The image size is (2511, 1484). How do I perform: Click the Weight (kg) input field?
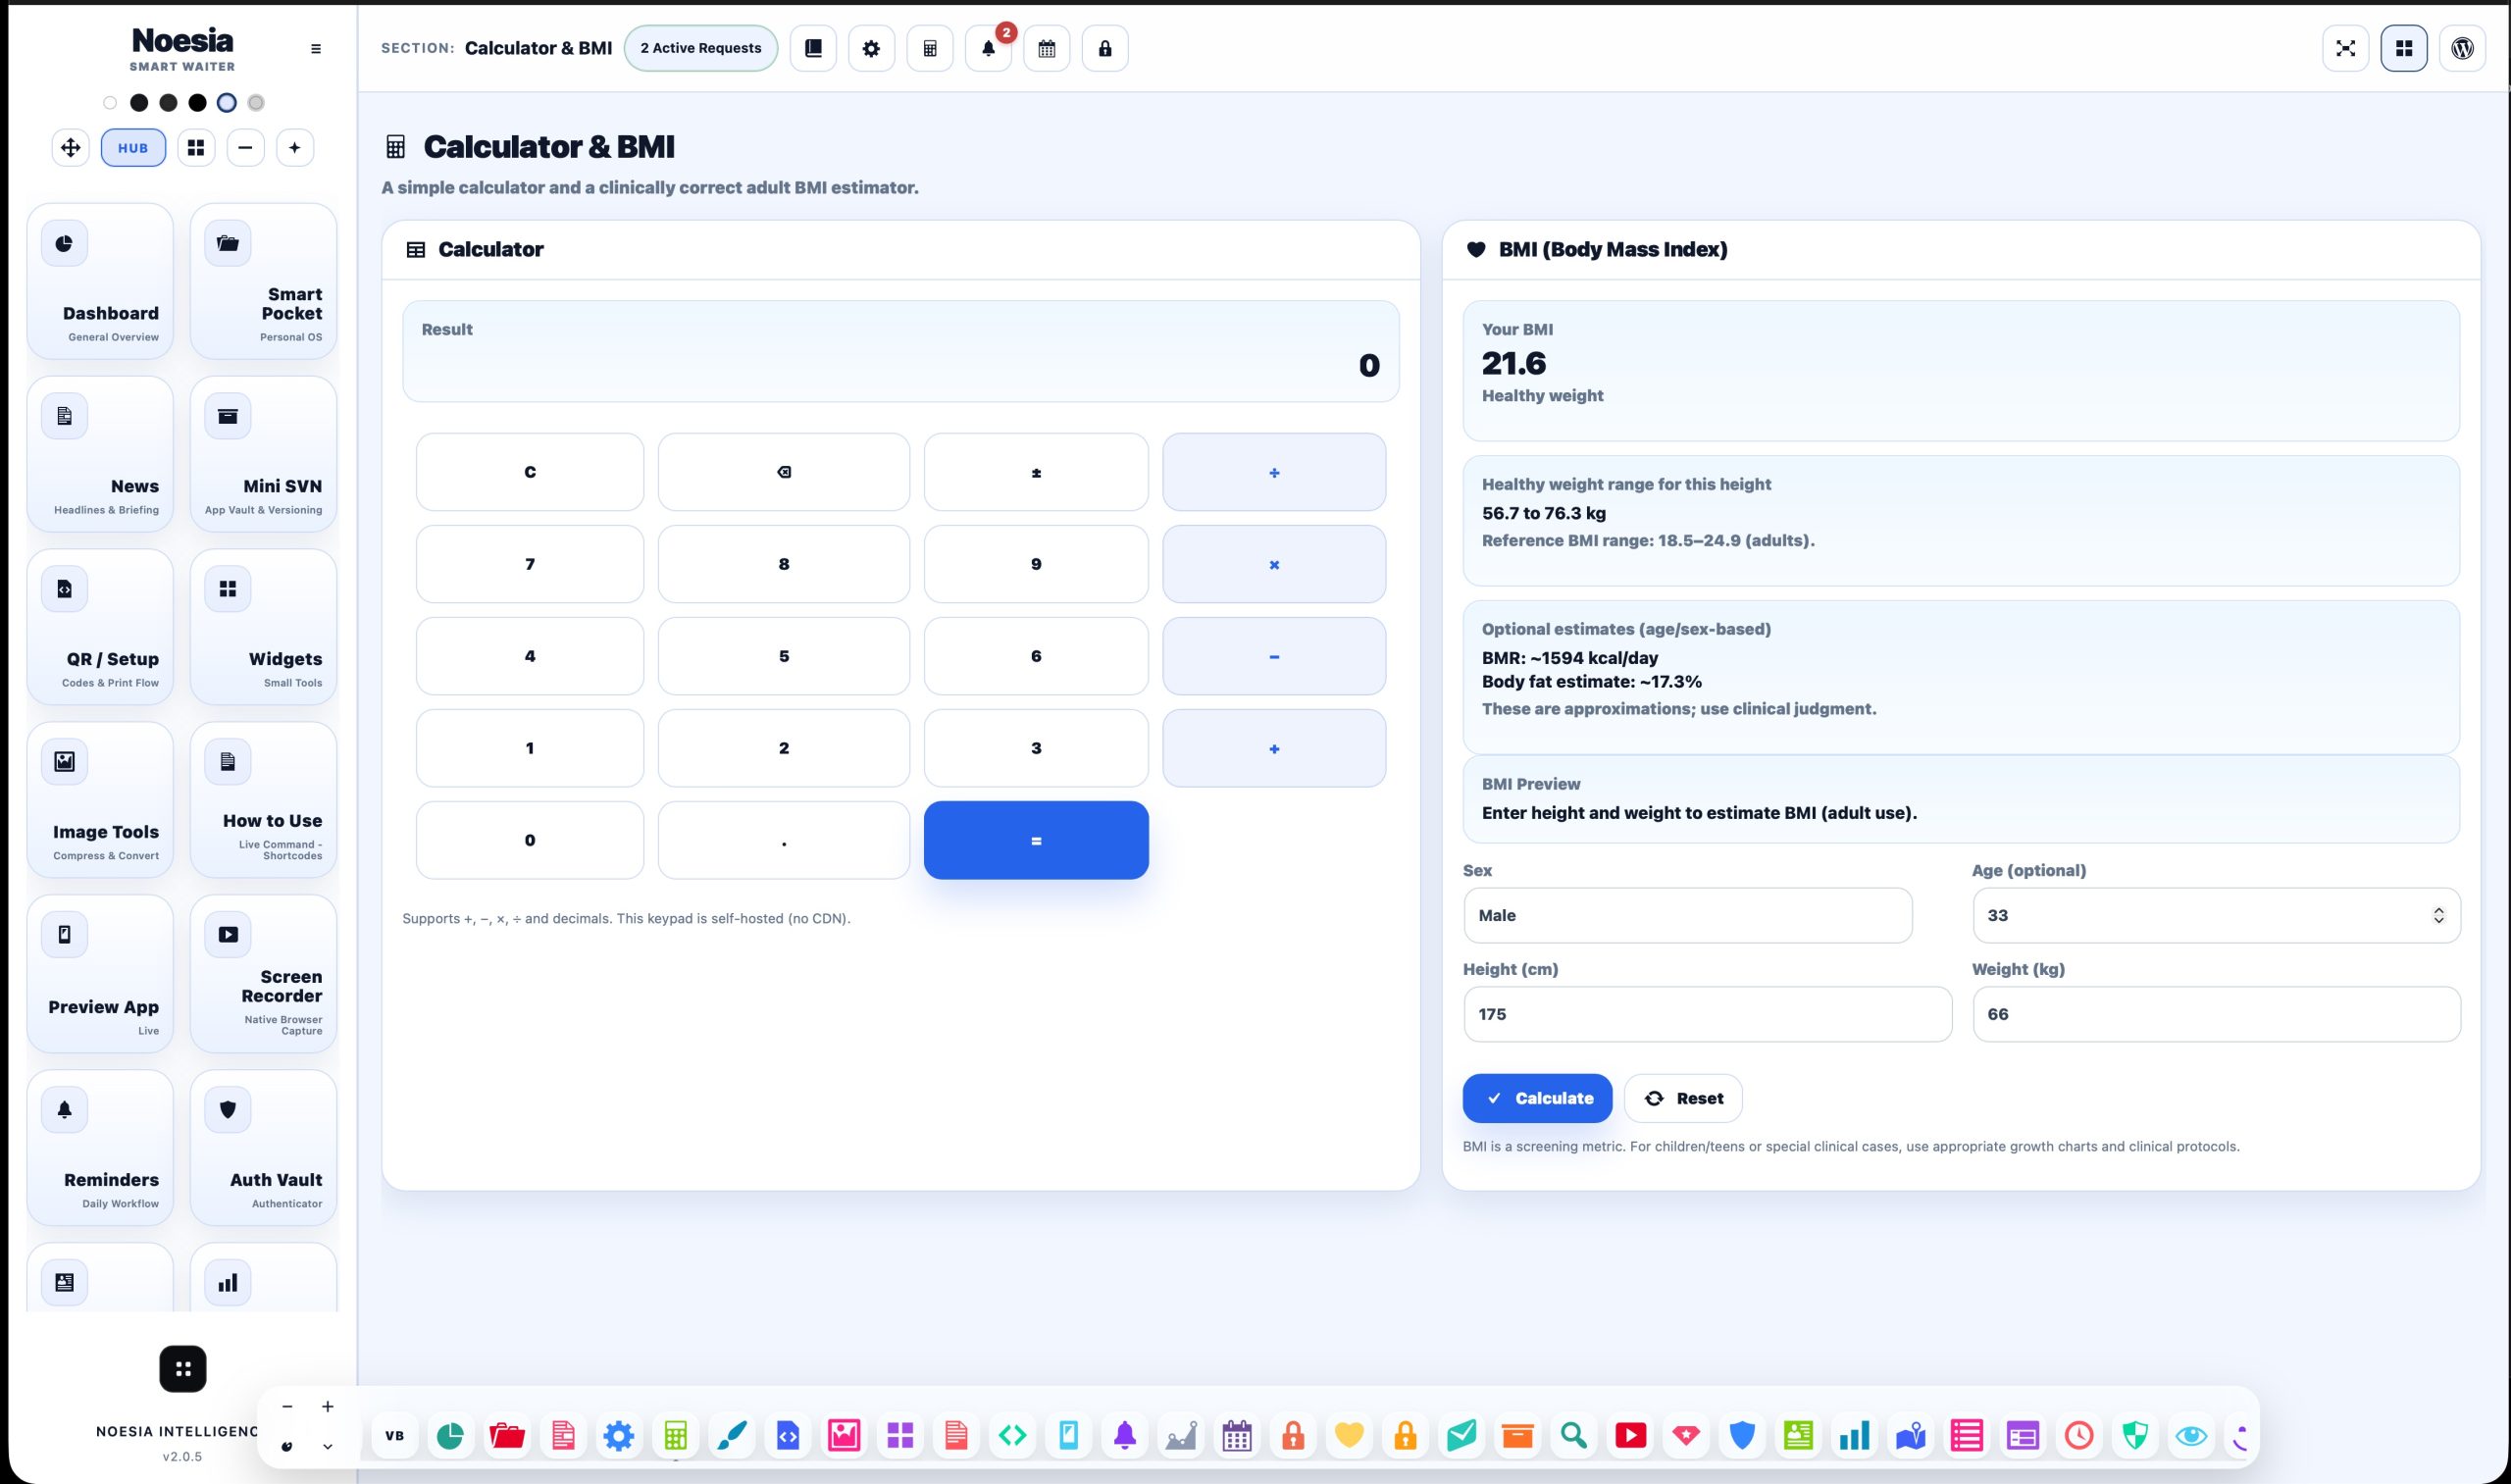[x=2216, y=1014]
